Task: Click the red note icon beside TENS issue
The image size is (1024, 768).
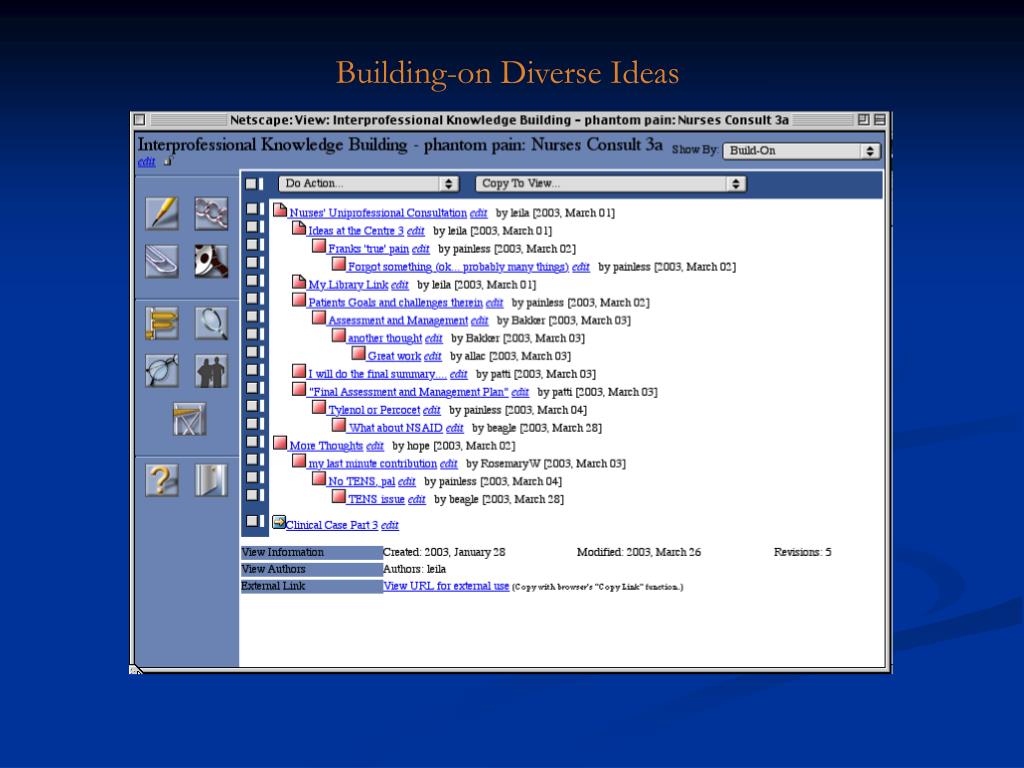Action: pyautogui.click(x=338, y=496)
